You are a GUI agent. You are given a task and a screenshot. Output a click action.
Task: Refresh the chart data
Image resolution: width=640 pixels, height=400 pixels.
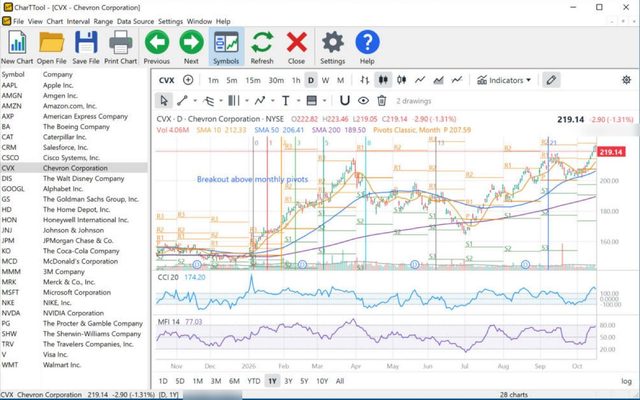point(262,47)
